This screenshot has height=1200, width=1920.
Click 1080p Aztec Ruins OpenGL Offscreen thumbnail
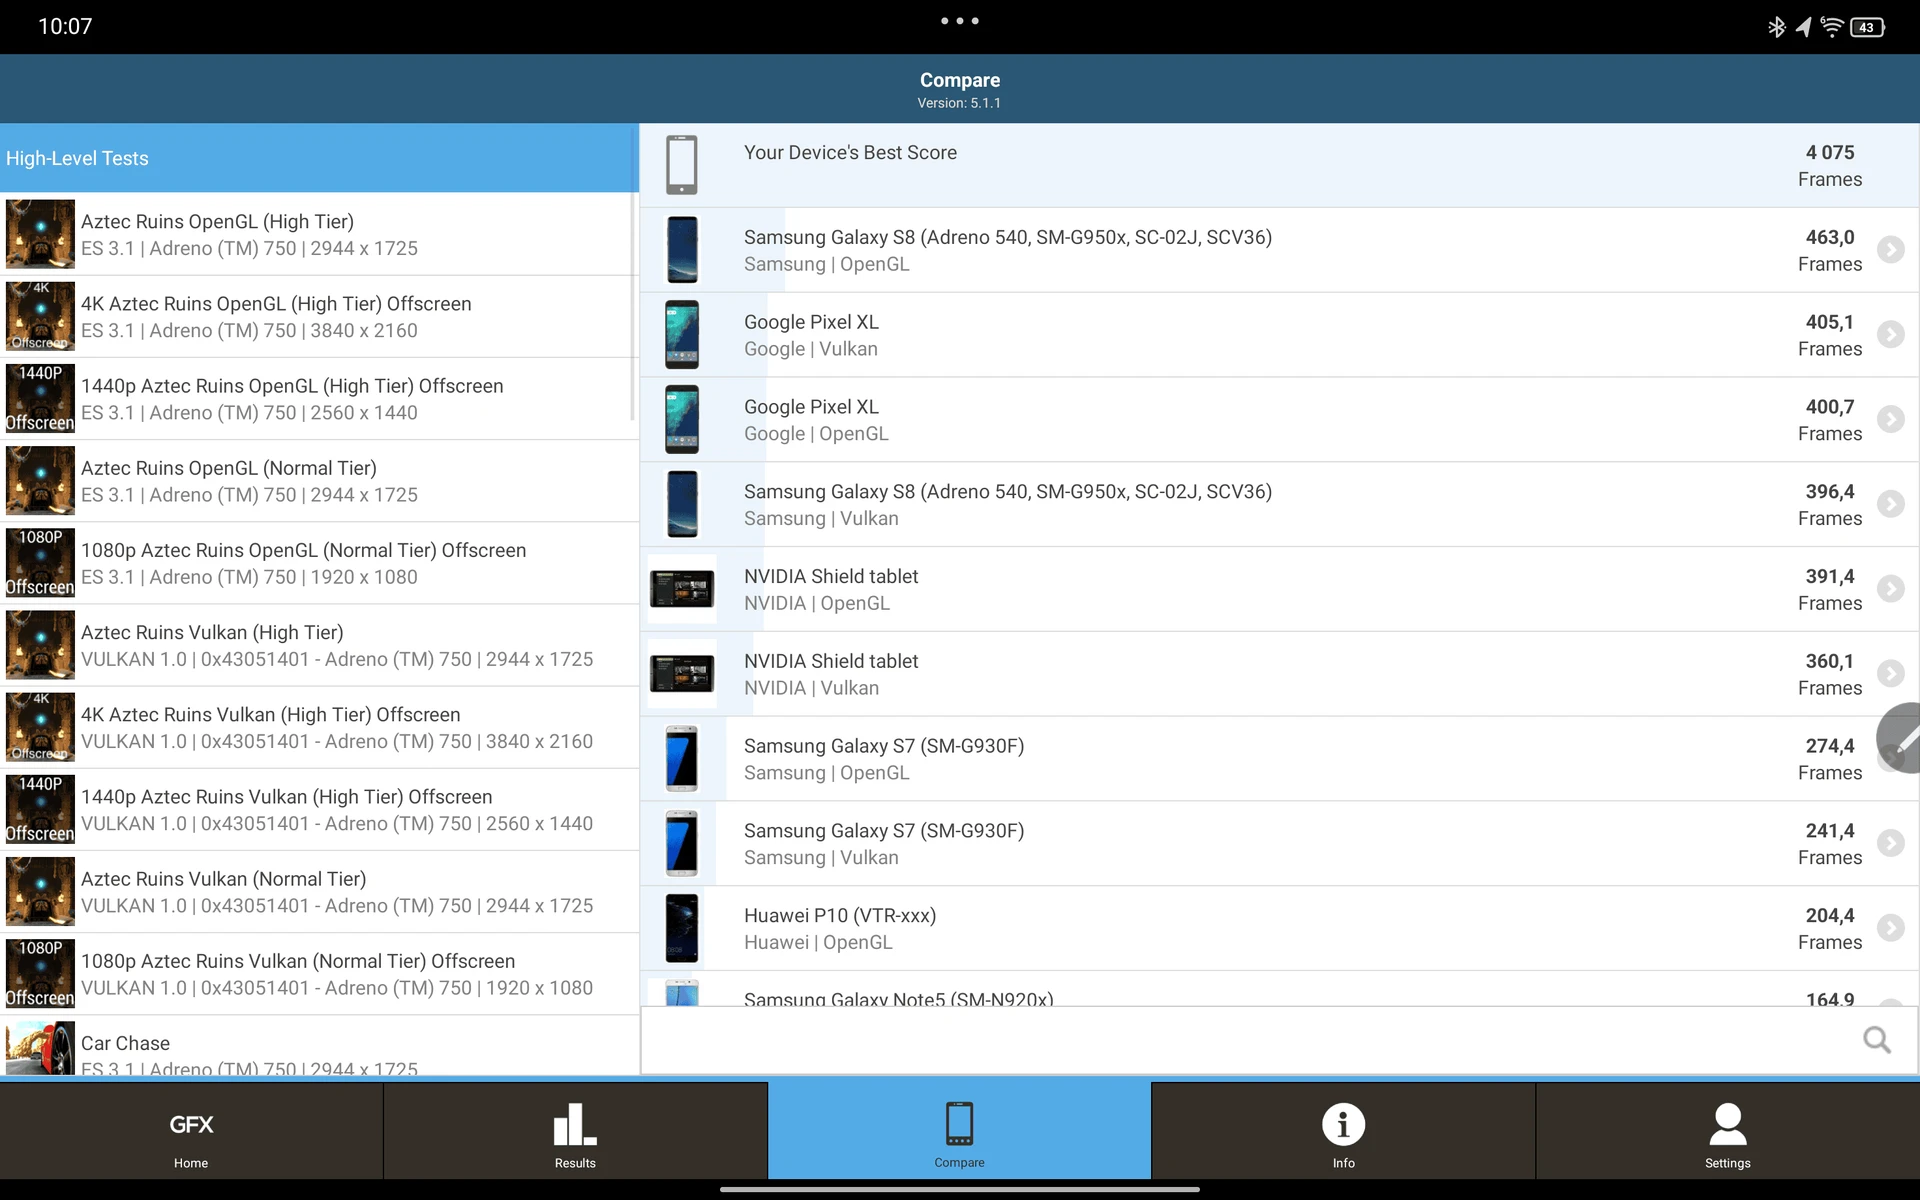pos(40,563)
